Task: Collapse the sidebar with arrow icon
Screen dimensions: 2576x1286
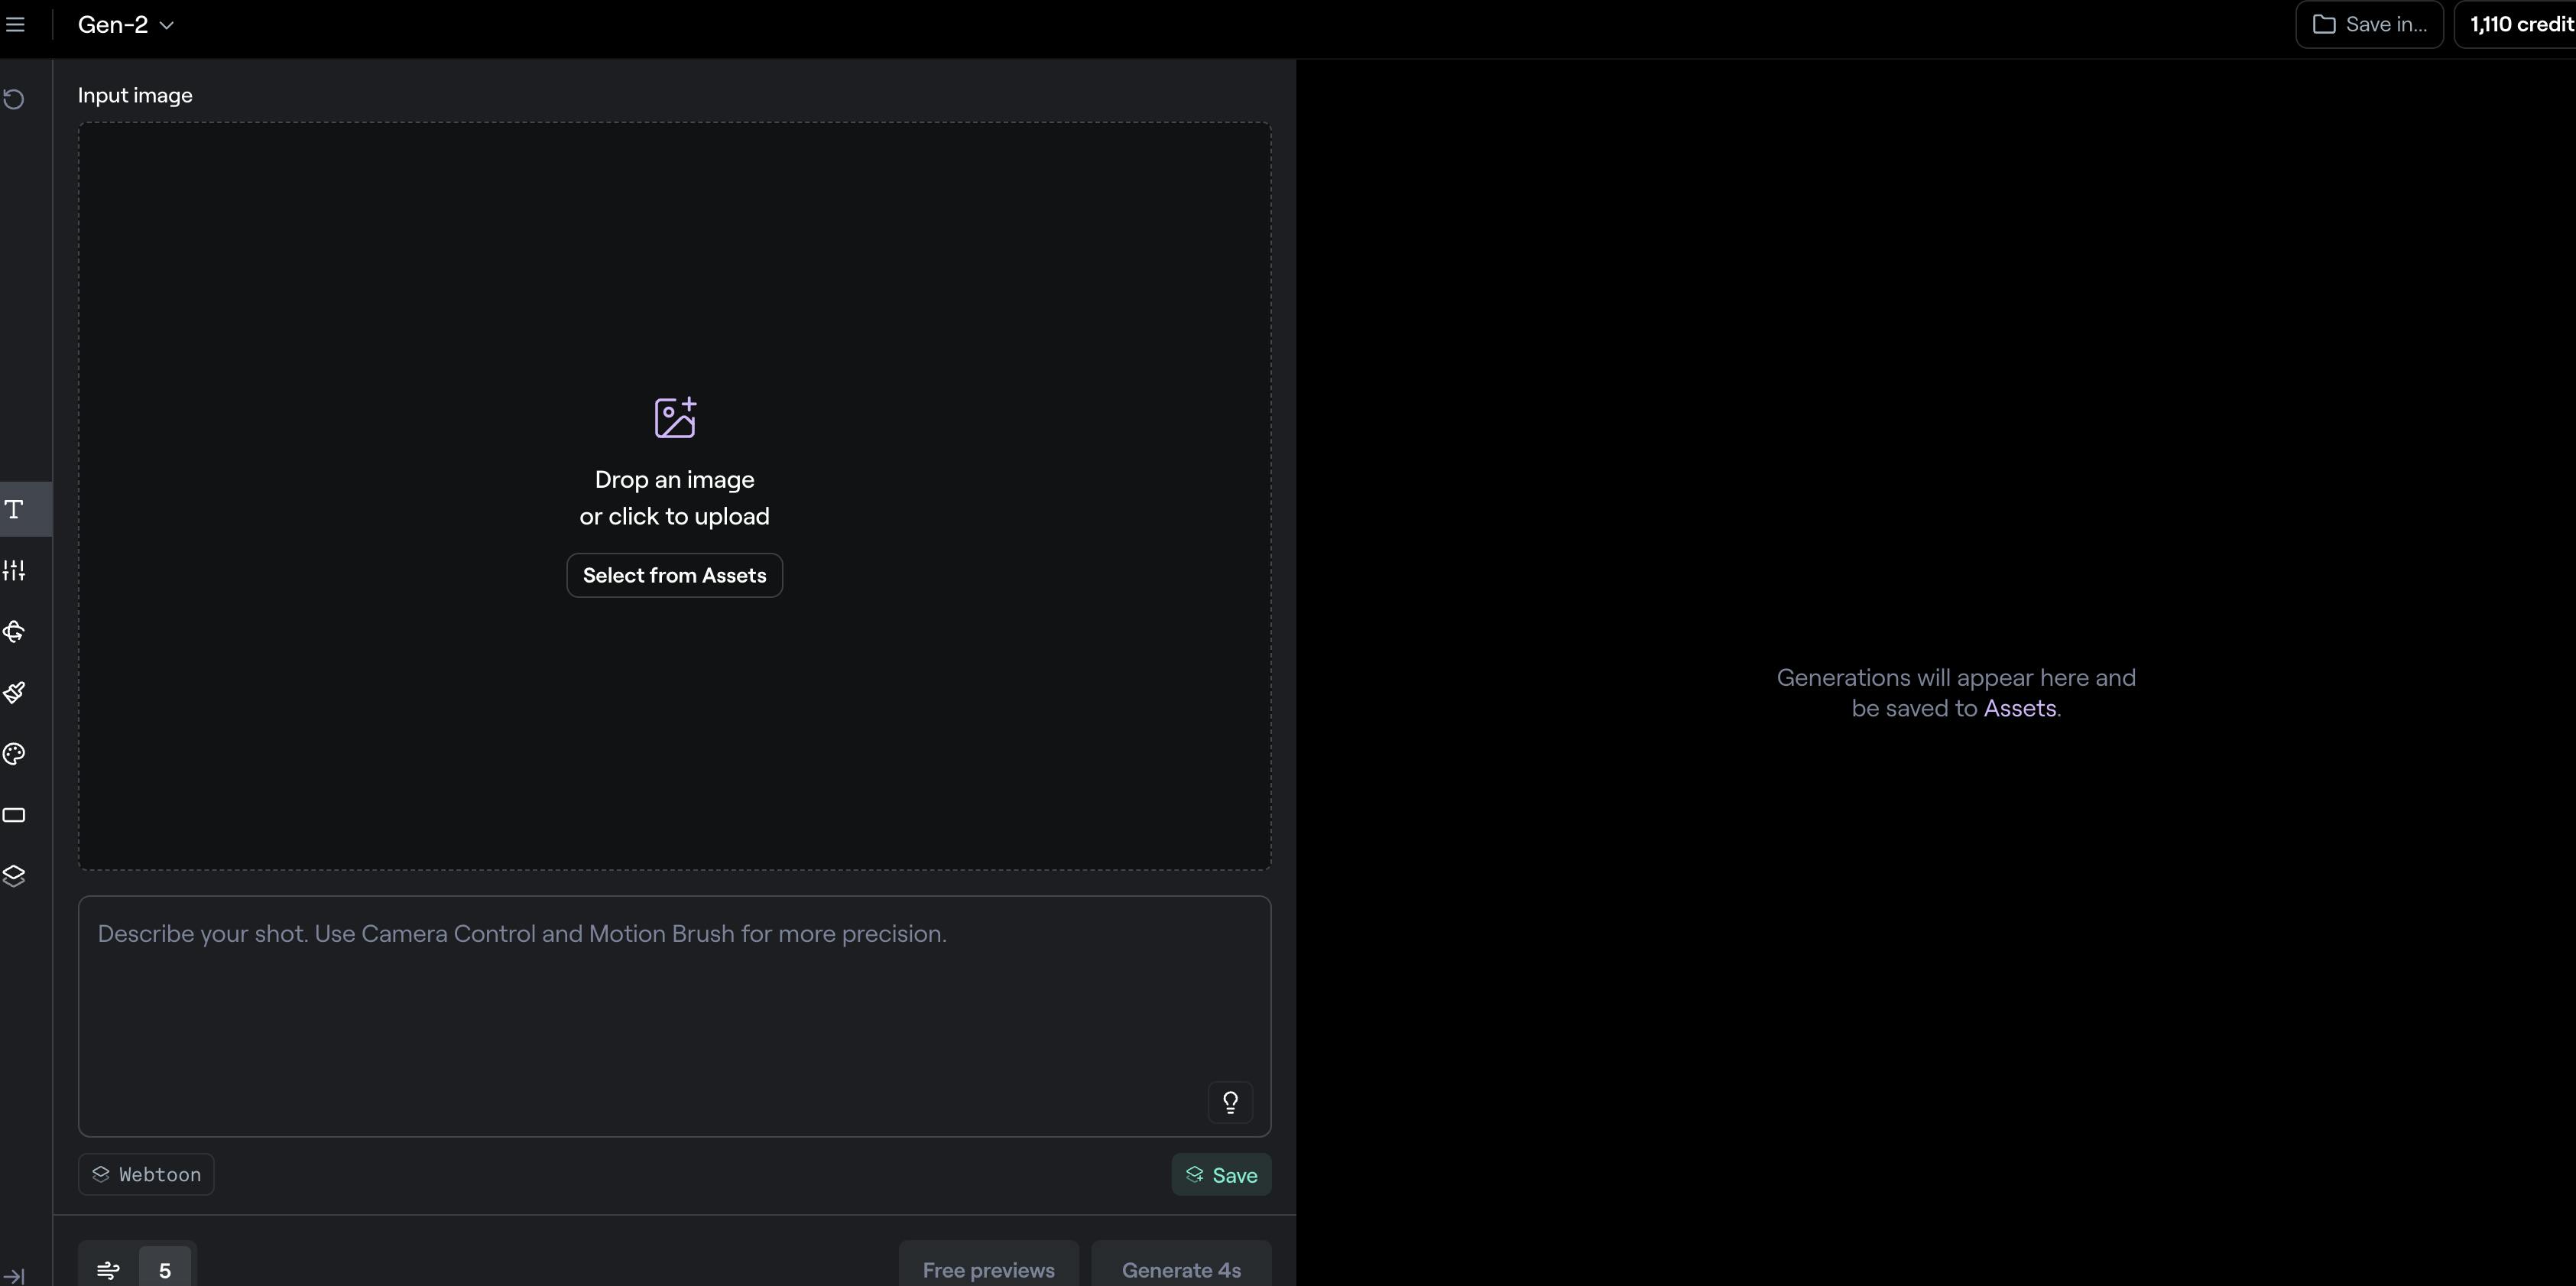Action: pos(14,1276)
